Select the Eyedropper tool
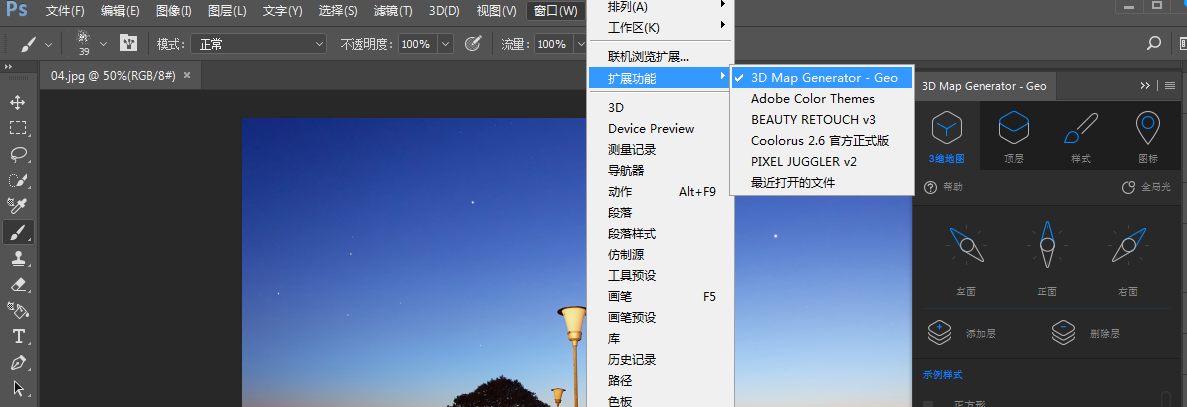Image resolution: width=1187 pixels, height=407 pixels. [17, 206]
